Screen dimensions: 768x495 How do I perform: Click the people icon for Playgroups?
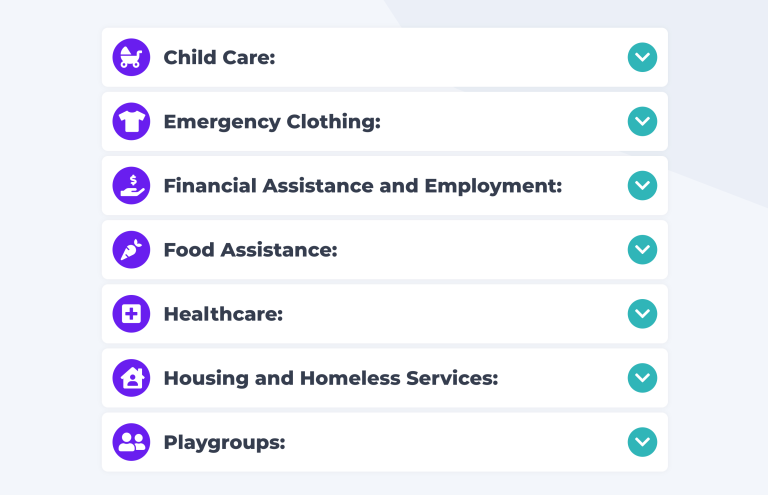131,442
